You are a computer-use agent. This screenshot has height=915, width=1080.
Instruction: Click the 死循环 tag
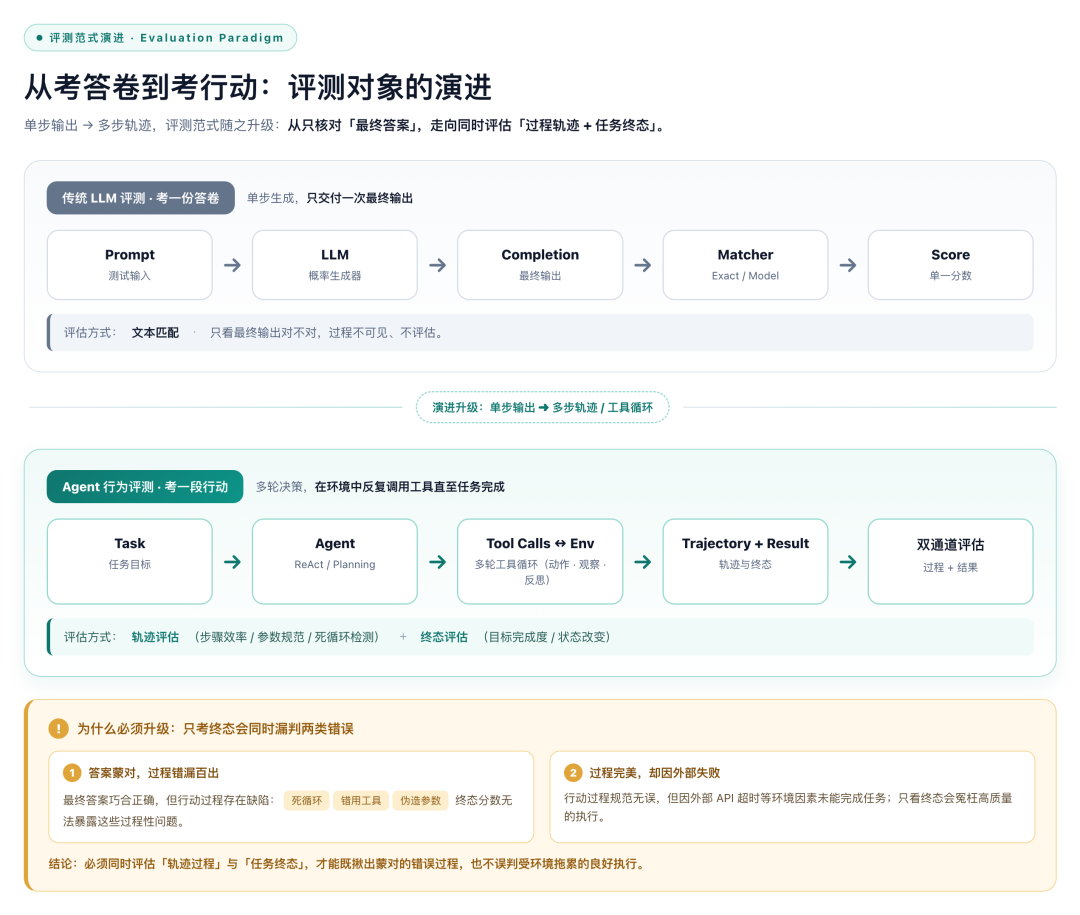tap(307, 800)
